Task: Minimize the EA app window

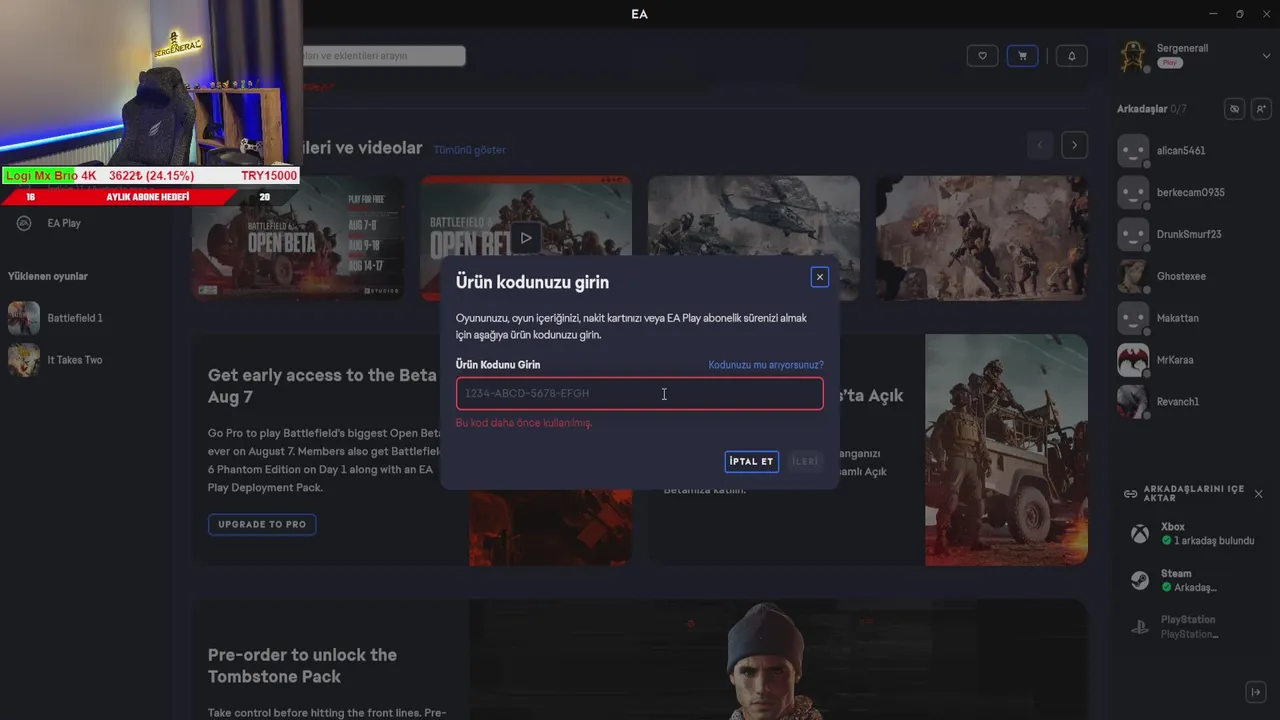Action: 1213,14
